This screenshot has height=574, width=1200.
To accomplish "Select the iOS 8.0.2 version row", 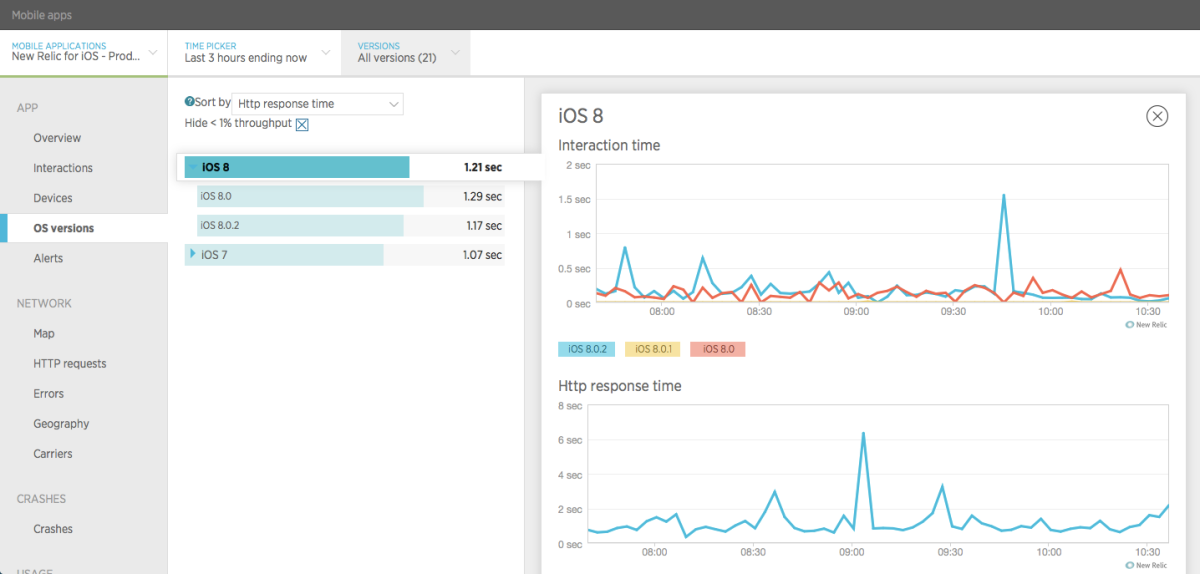I will (350, 226).
